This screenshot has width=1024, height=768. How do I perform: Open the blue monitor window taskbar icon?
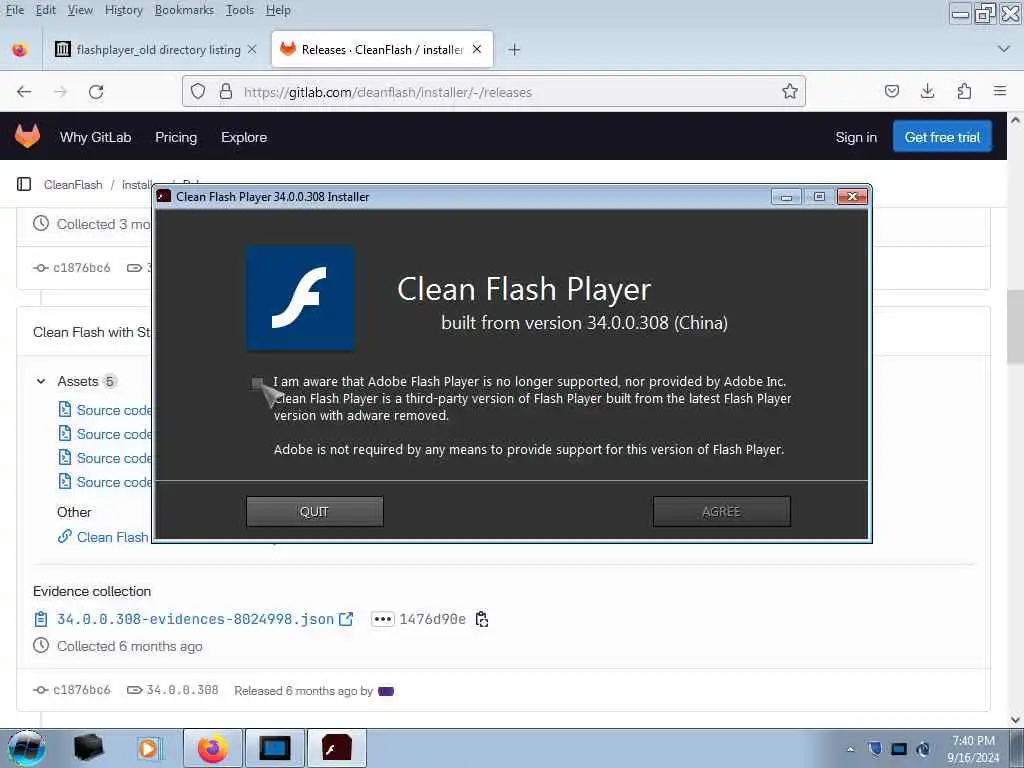pos(275,748)
